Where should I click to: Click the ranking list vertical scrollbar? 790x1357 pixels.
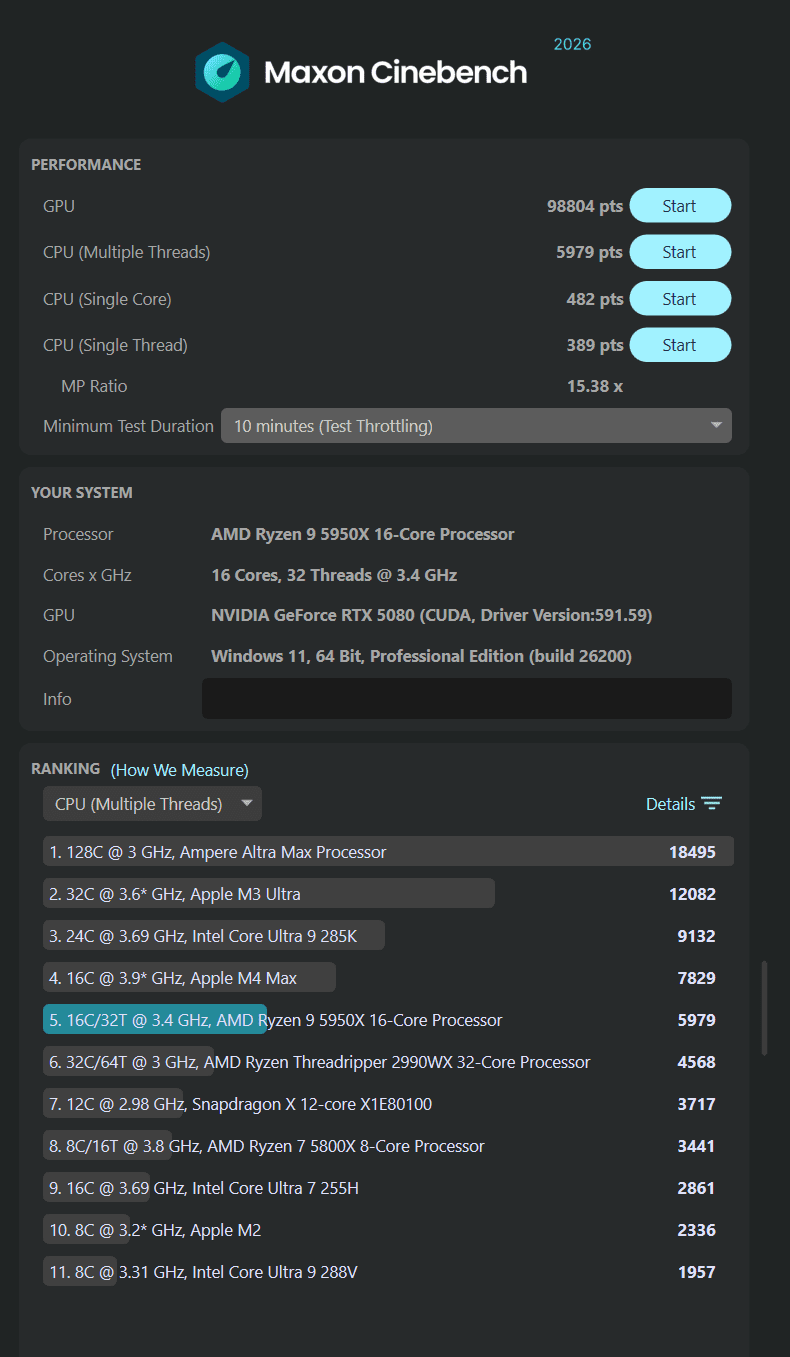pos(765,1008)
